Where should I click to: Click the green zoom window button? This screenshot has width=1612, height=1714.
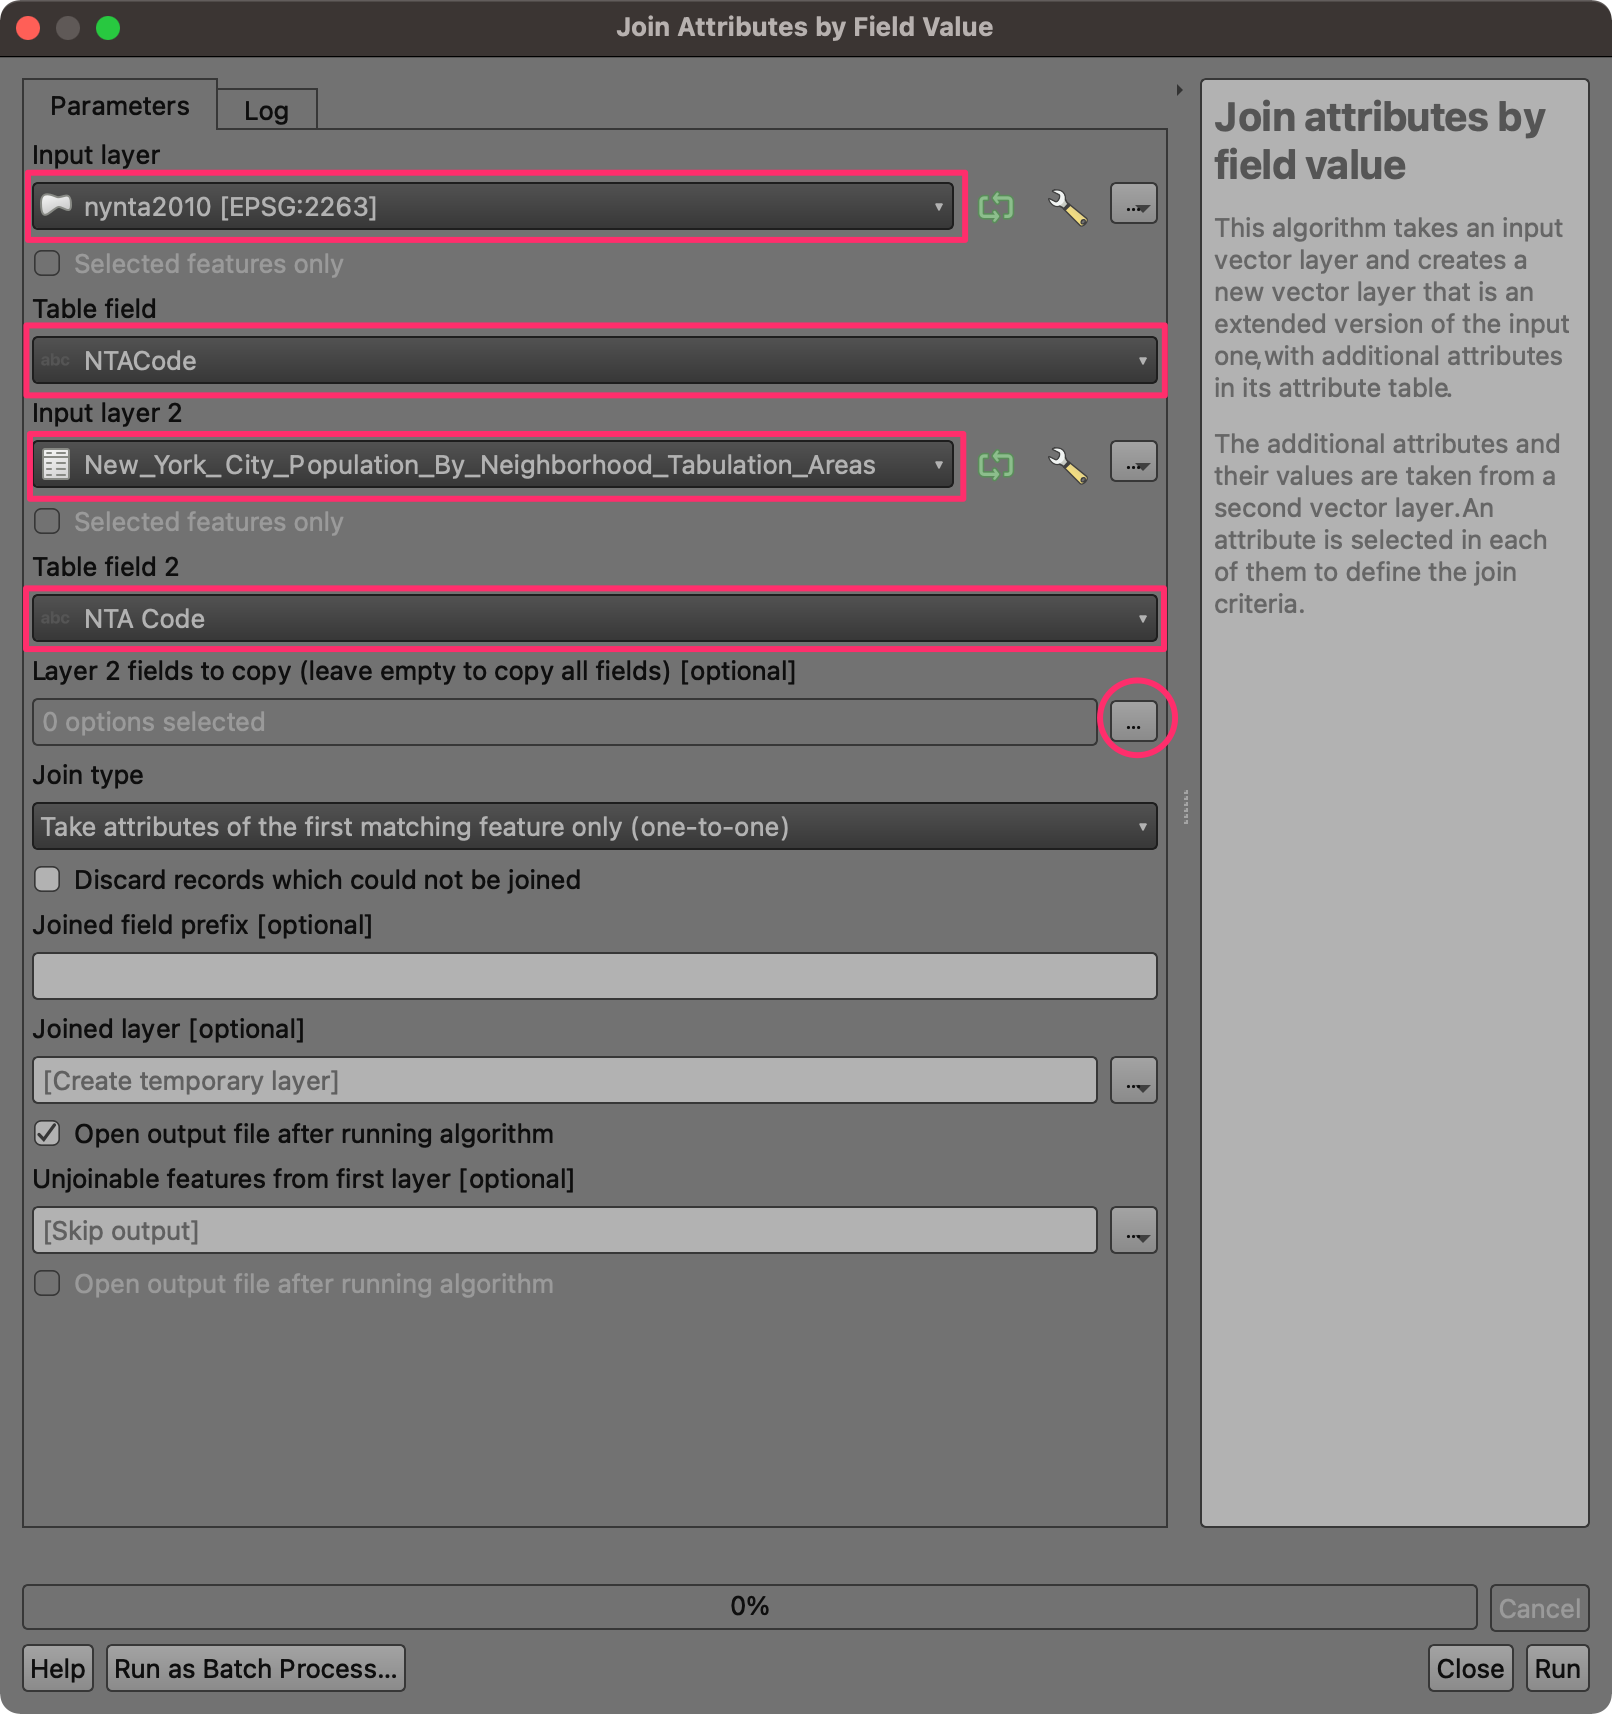coord(108,28)
